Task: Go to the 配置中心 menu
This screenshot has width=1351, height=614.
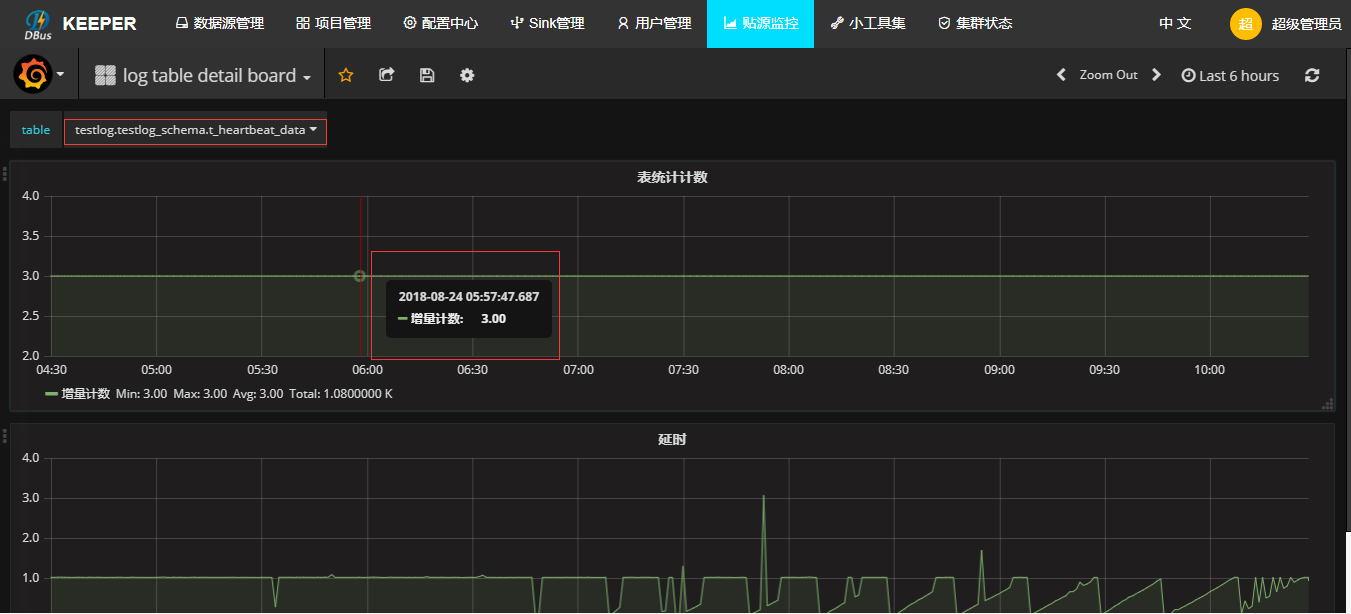Action: click(441, 23)
